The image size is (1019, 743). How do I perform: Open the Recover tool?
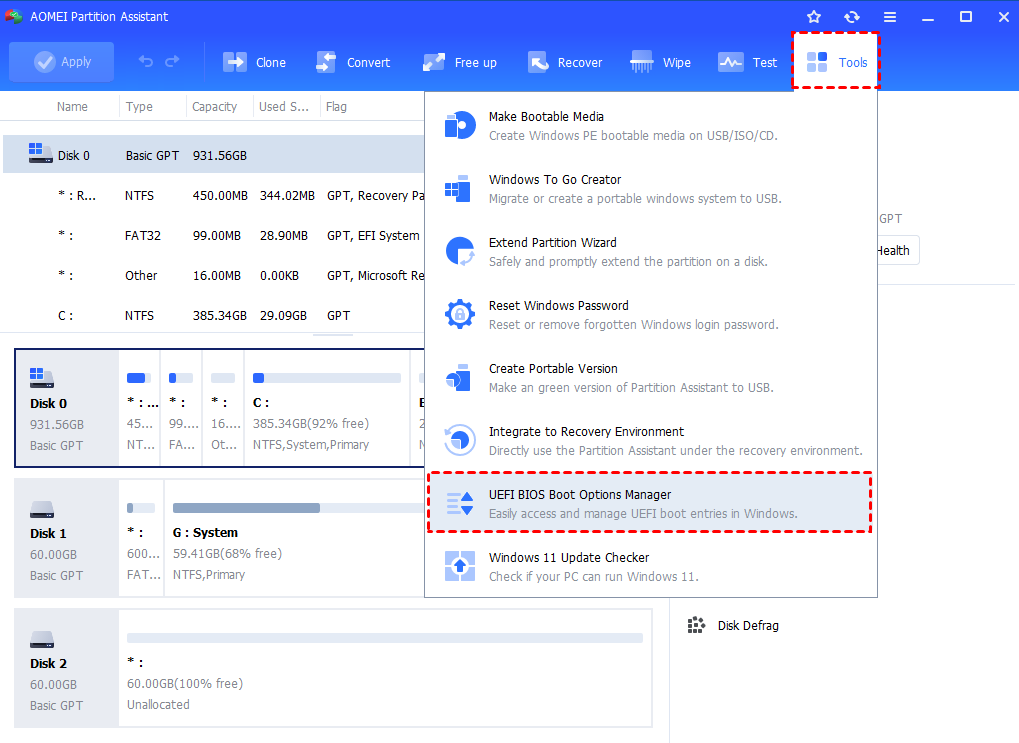click(x=564, y=62)
